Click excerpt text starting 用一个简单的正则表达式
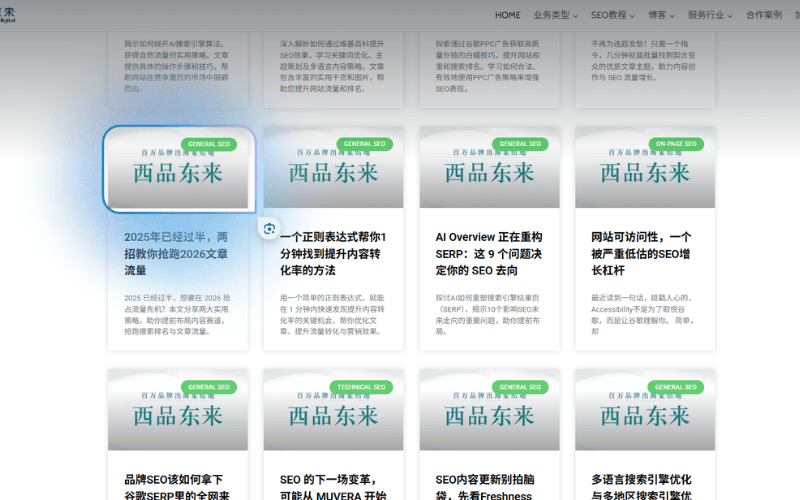Image resolution: width=800 pixels, height=500 pixels. 332,314
